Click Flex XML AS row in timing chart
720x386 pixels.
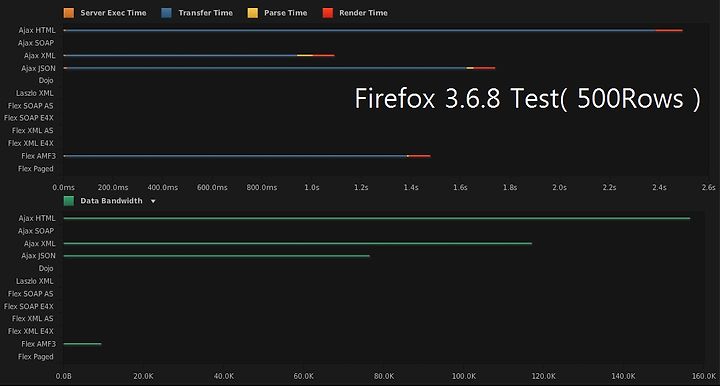(x=33, y=131)
